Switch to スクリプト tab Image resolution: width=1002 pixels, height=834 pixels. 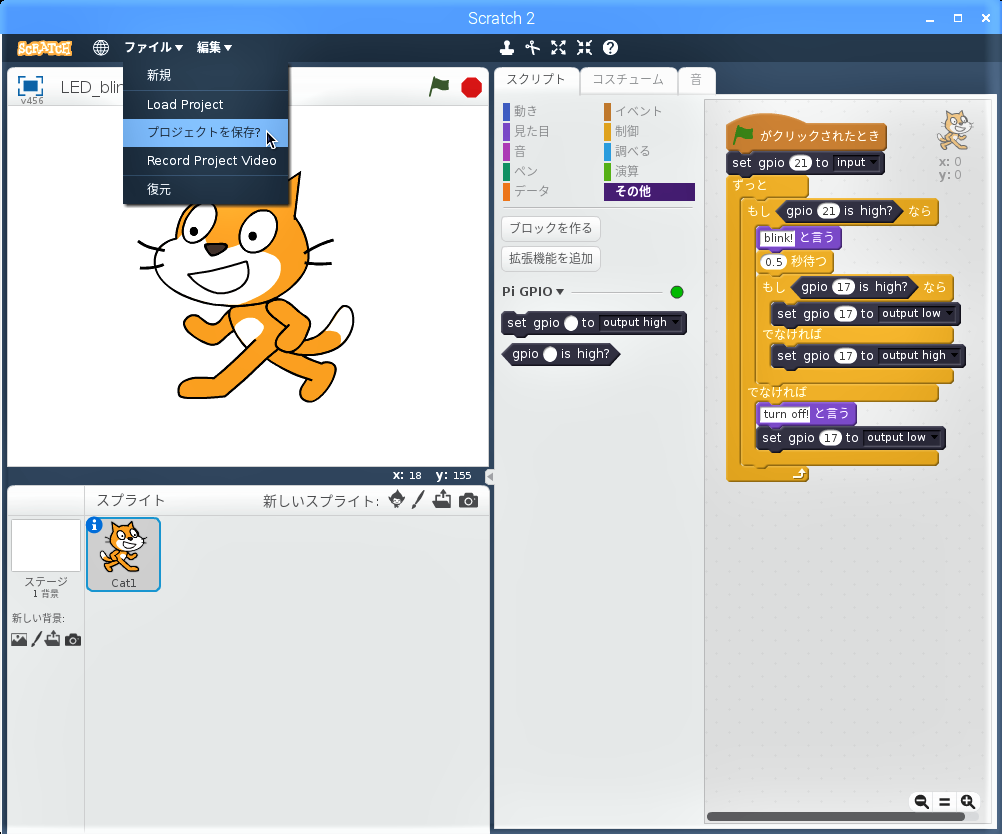[536, 80]
